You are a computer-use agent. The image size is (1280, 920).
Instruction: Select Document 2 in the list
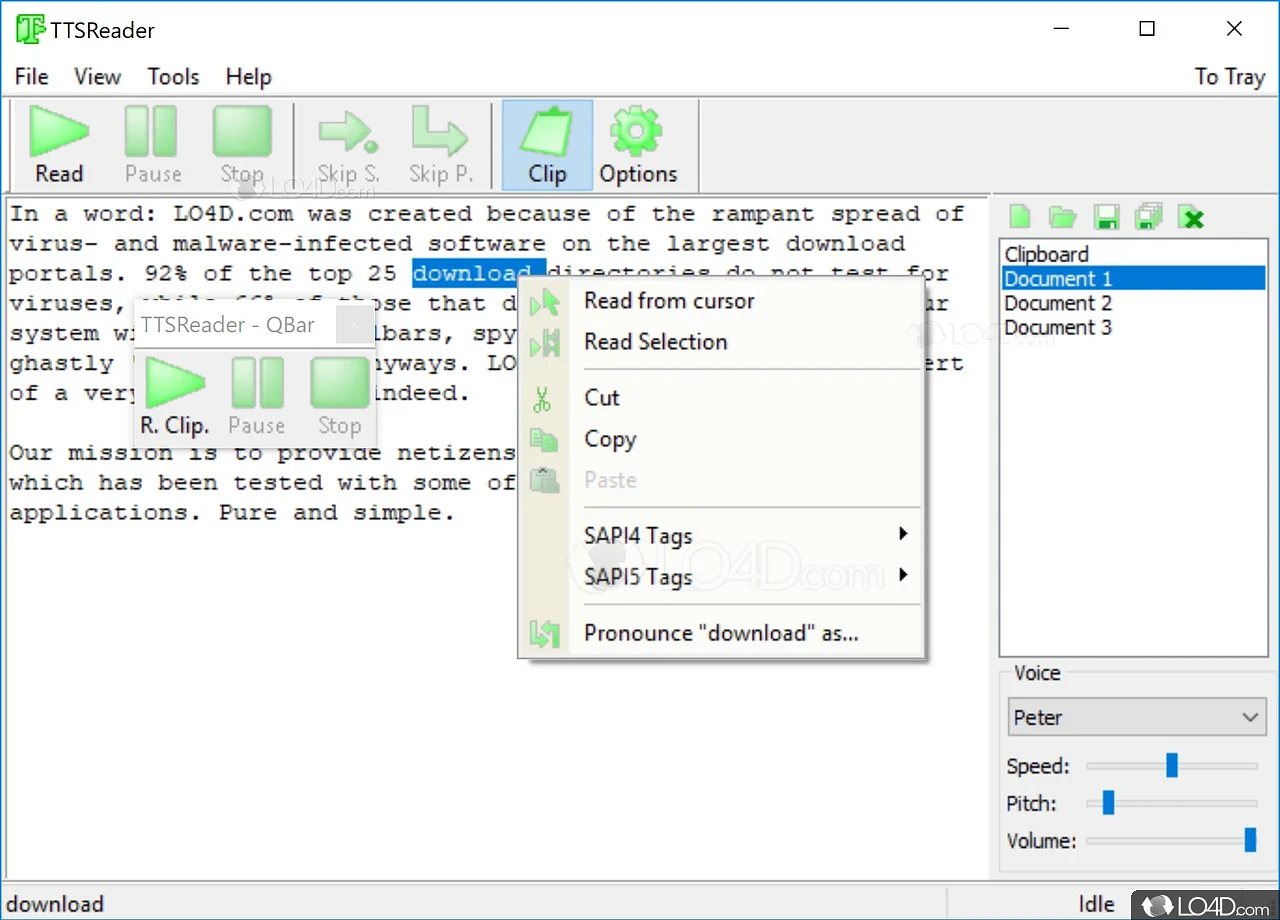(1058, 303)
